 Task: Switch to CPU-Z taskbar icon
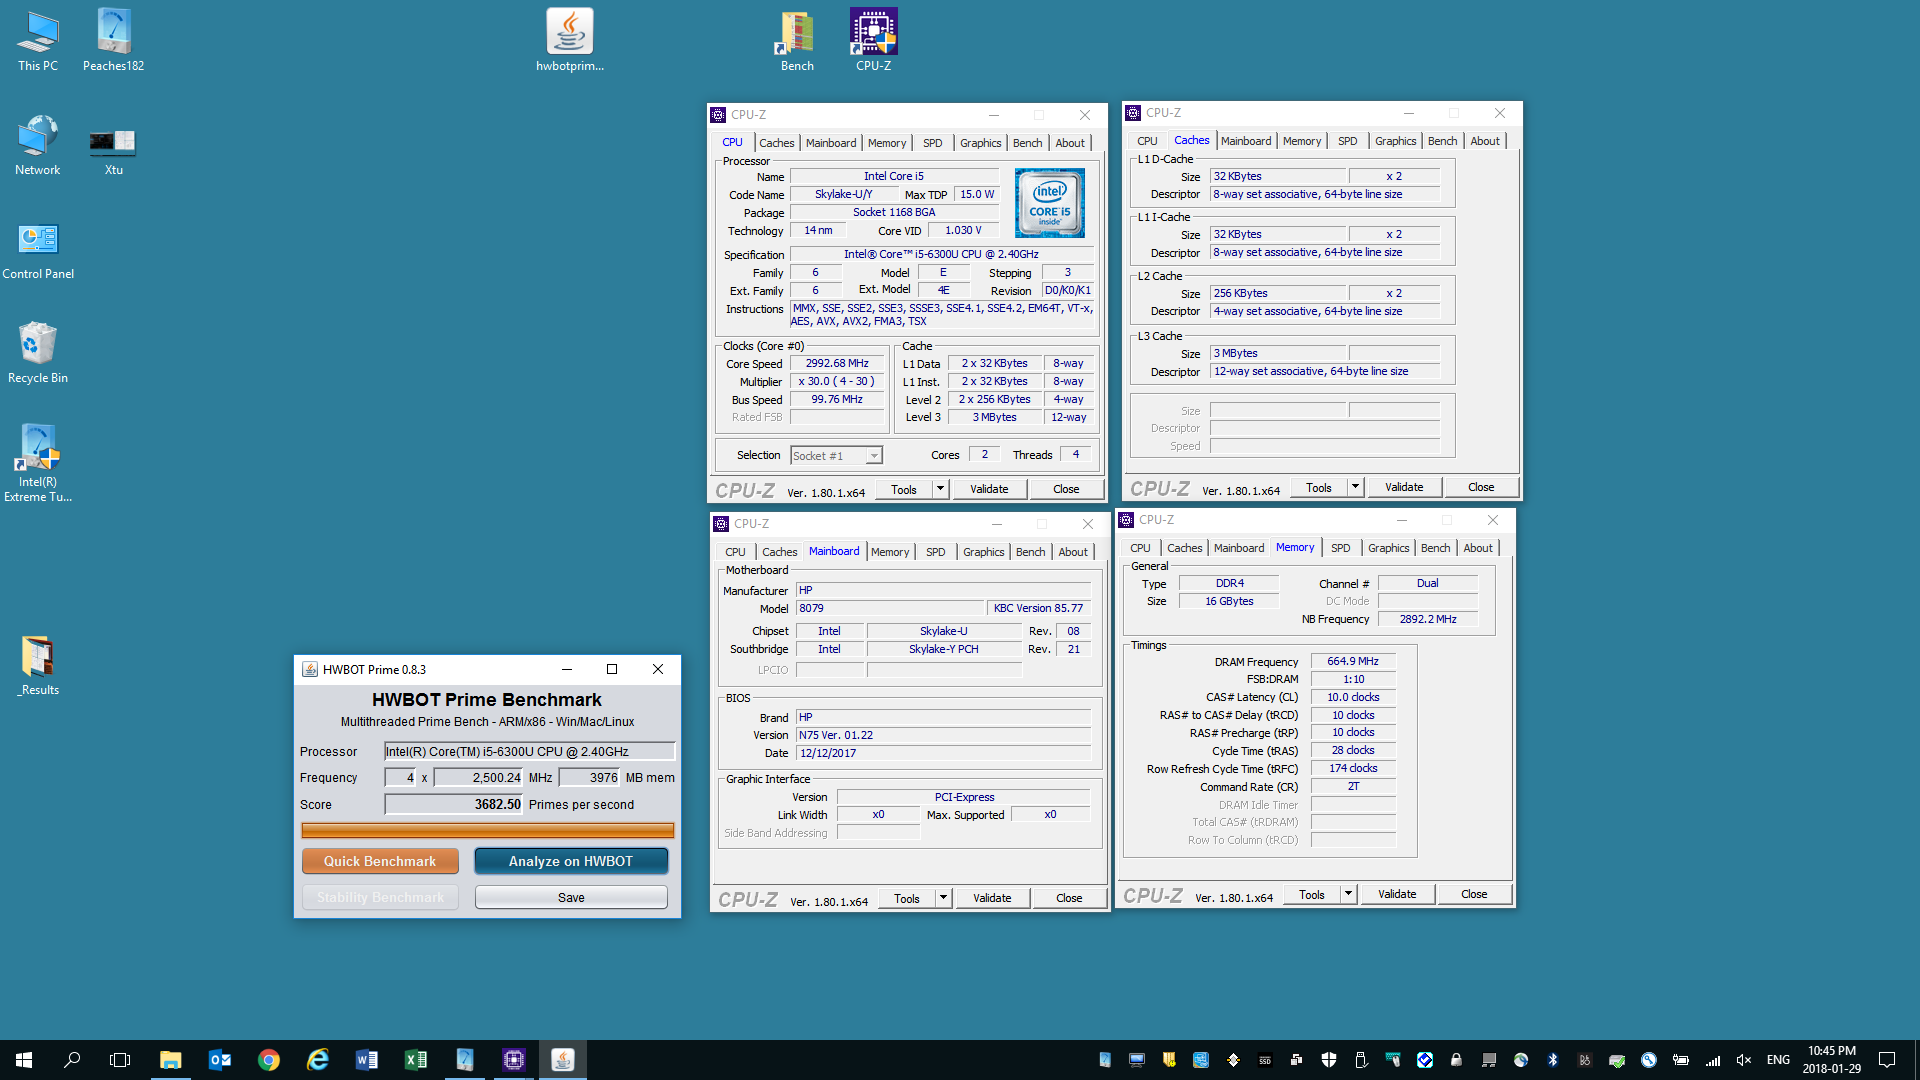(514, 1060)
